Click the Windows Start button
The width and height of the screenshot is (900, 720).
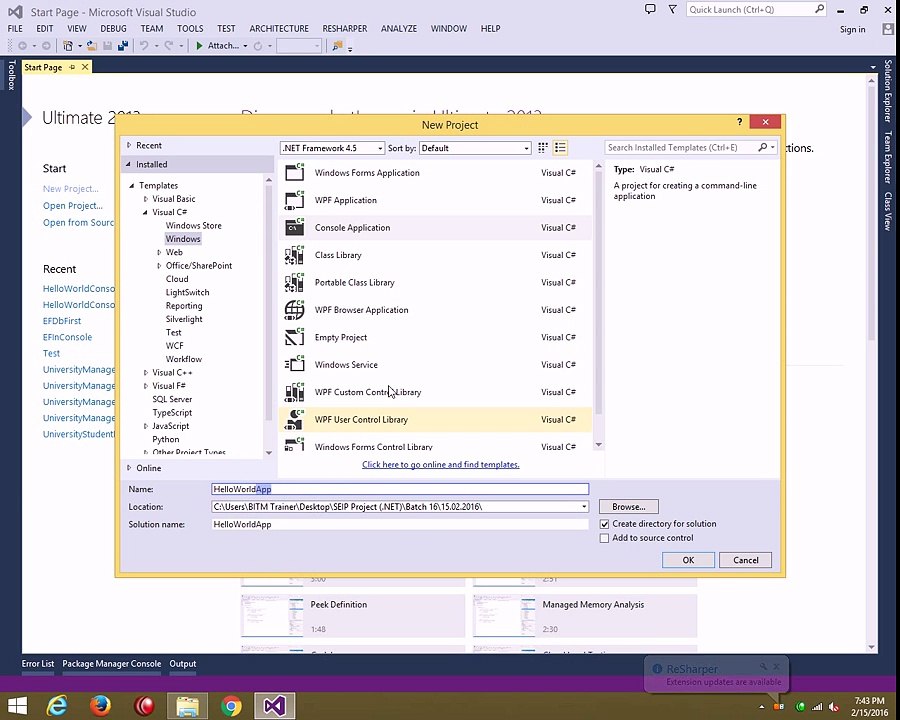pos(17,706)
